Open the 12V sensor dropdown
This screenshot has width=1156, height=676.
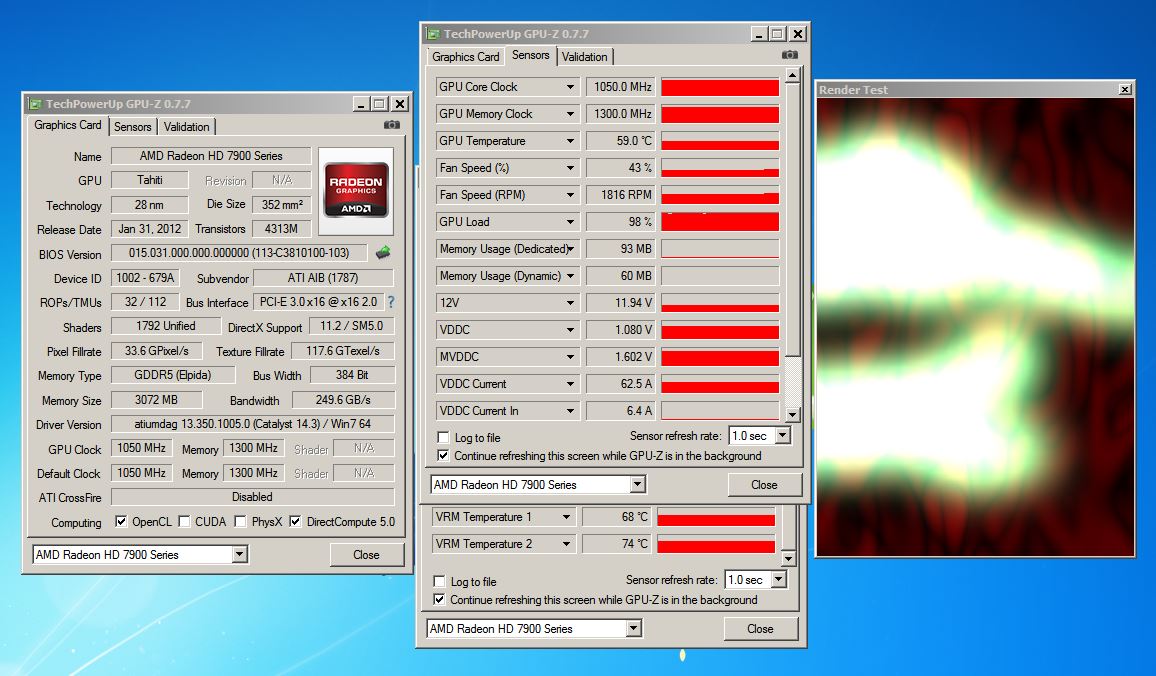click(x=570, y=303)
